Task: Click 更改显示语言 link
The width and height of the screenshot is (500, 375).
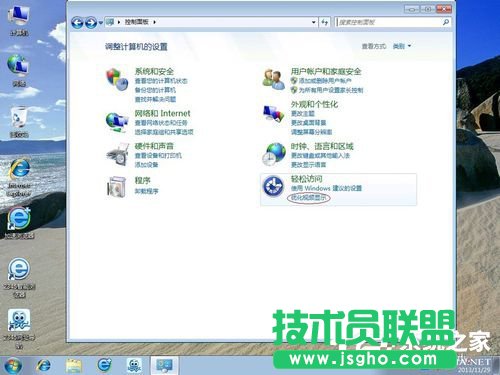Action: coord(309,164)
